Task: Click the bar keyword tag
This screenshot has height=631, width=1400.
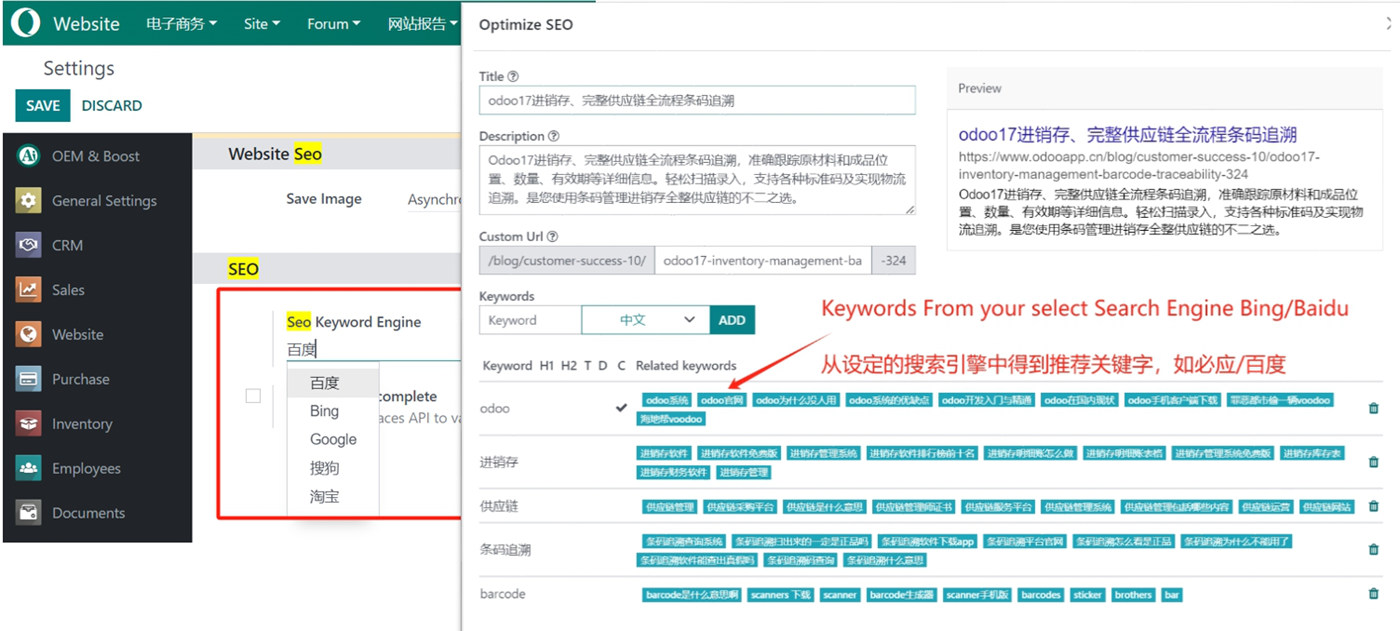Action: [1172, 594]
